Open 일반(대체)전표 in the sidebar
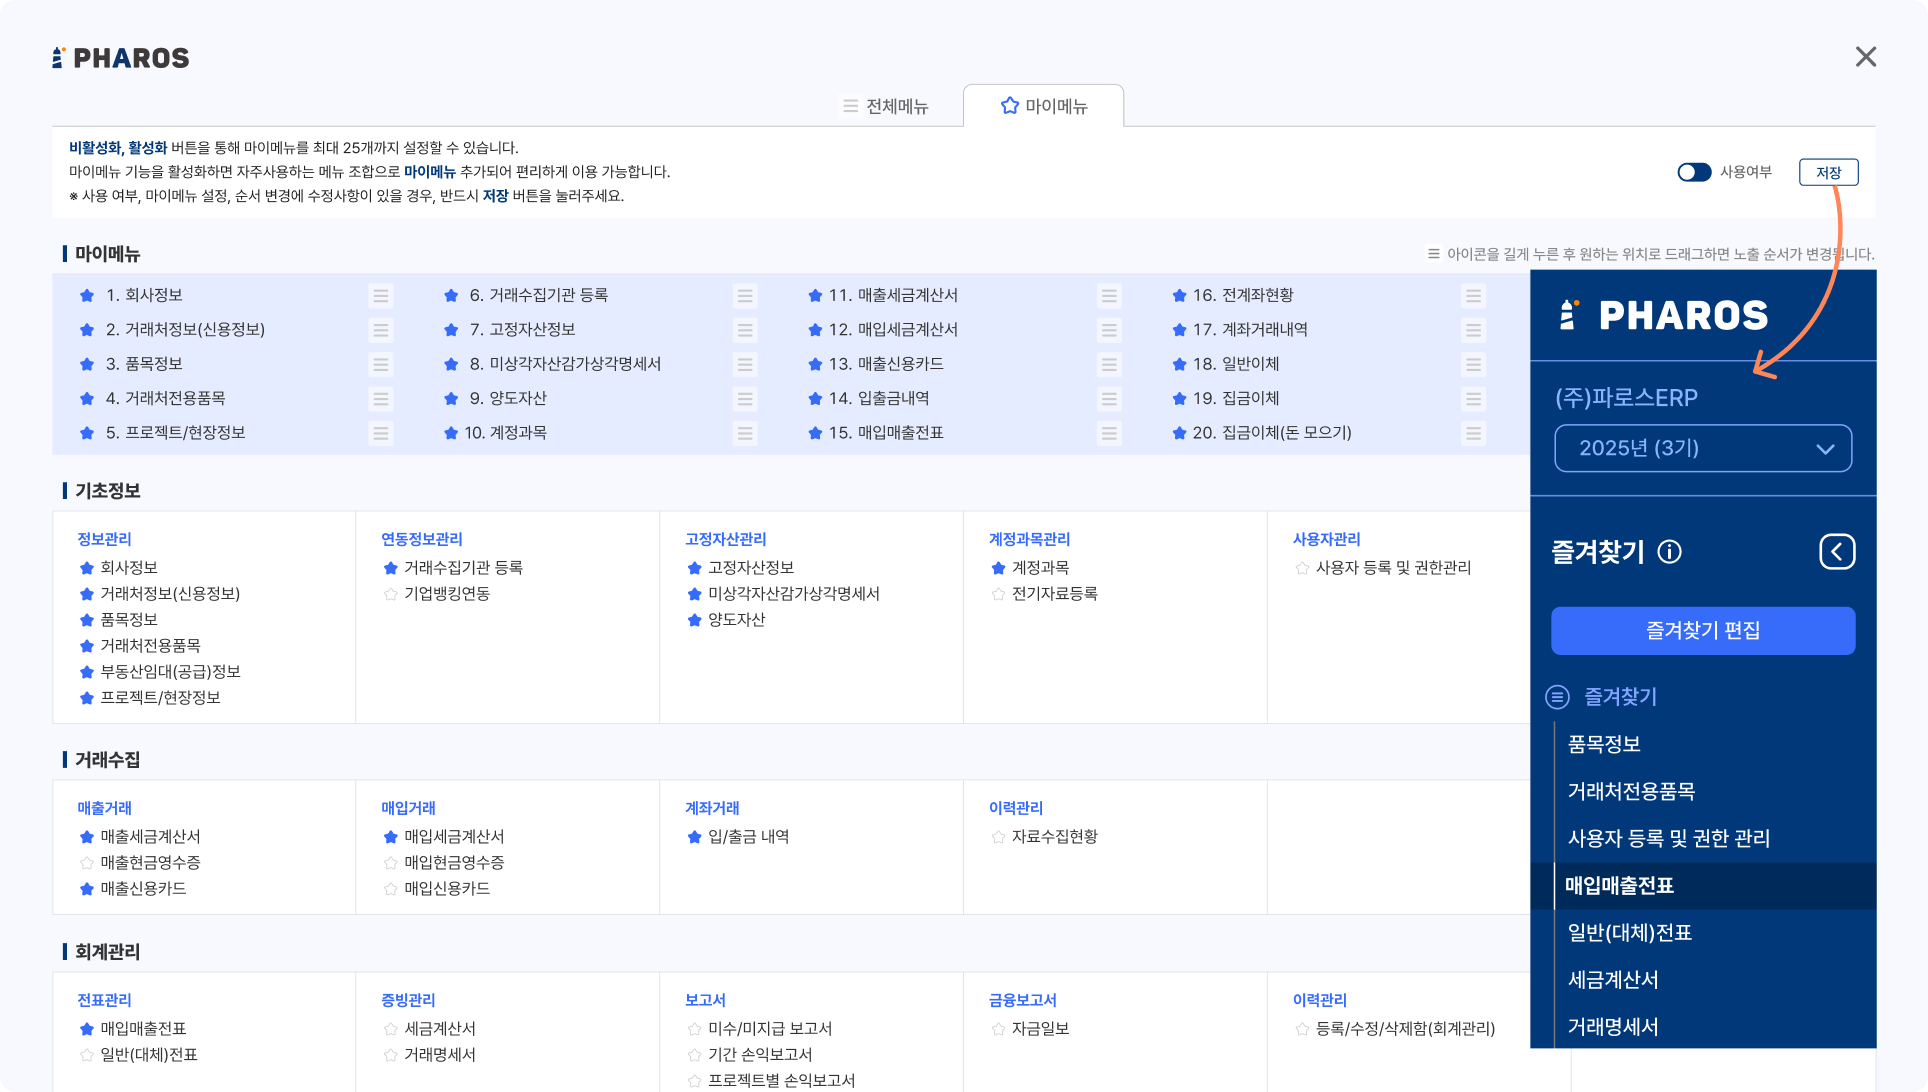This screenshot has height=1092, width=1928. 1629,933
